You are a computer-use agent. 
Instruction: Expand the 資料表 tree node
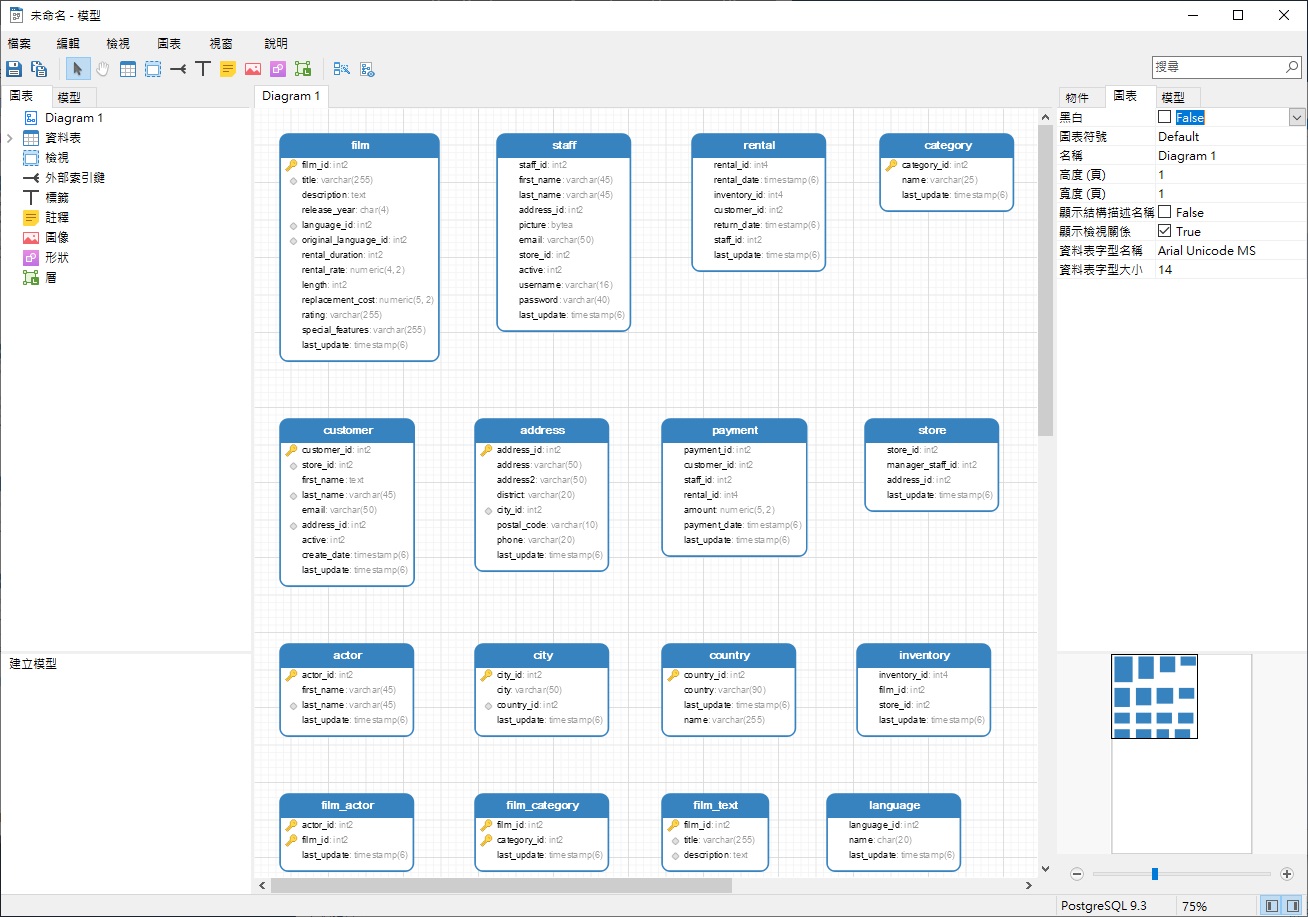click(x=9, y=138)
